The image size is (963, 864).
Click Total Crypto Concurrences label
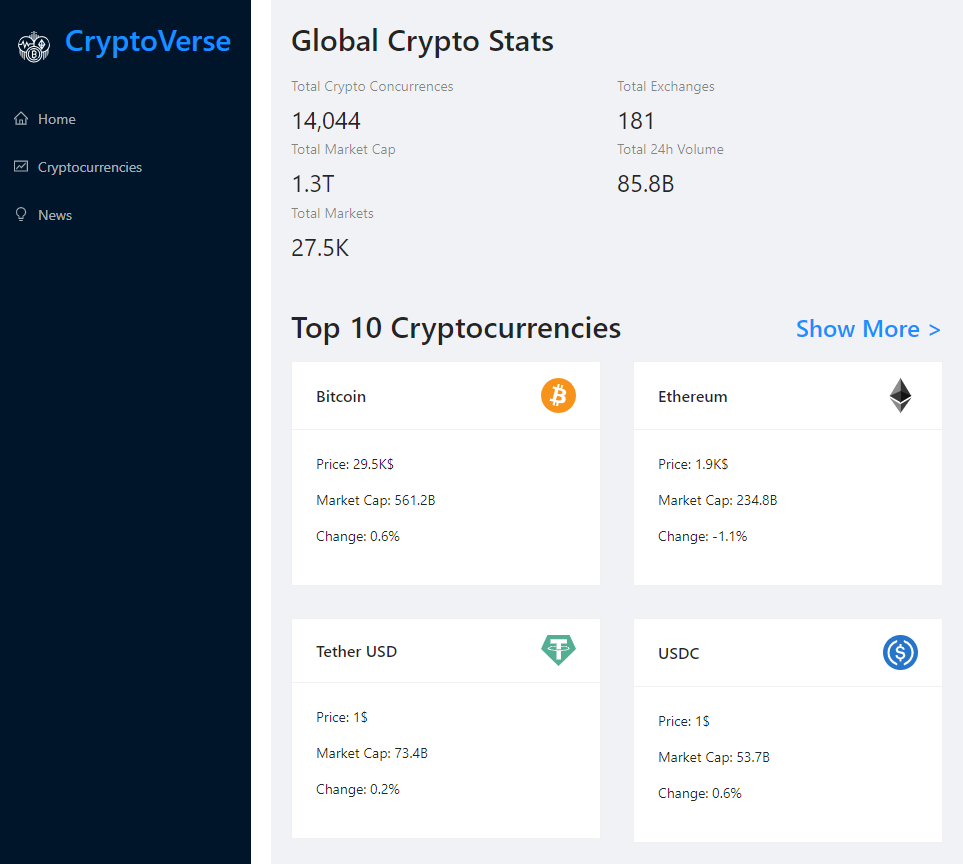point(372,87)
